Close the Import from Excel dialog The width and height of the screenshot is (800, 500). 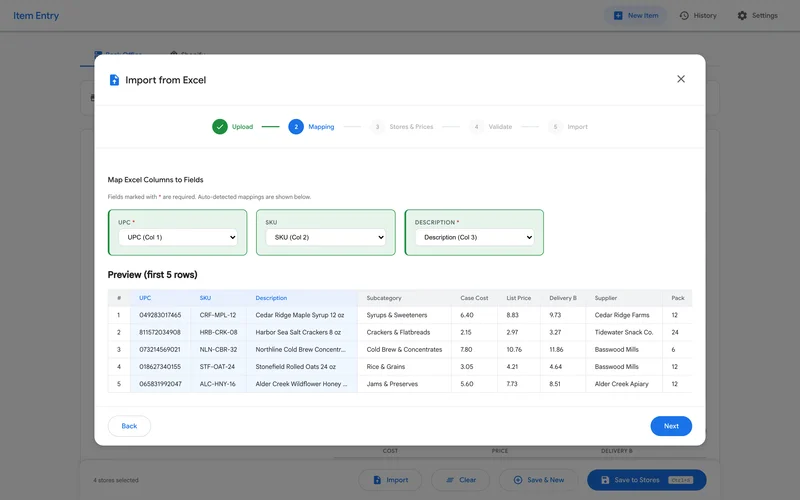tap(681, 79)
